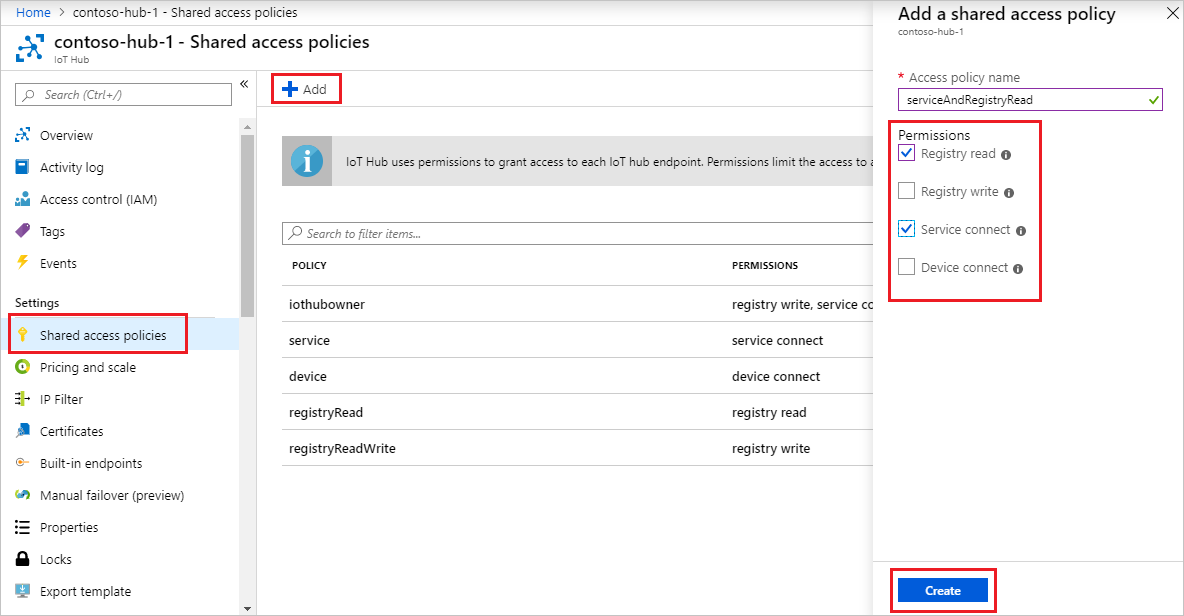
Task: Follow the Home breadcrumb link
Action: pos(33,12)
